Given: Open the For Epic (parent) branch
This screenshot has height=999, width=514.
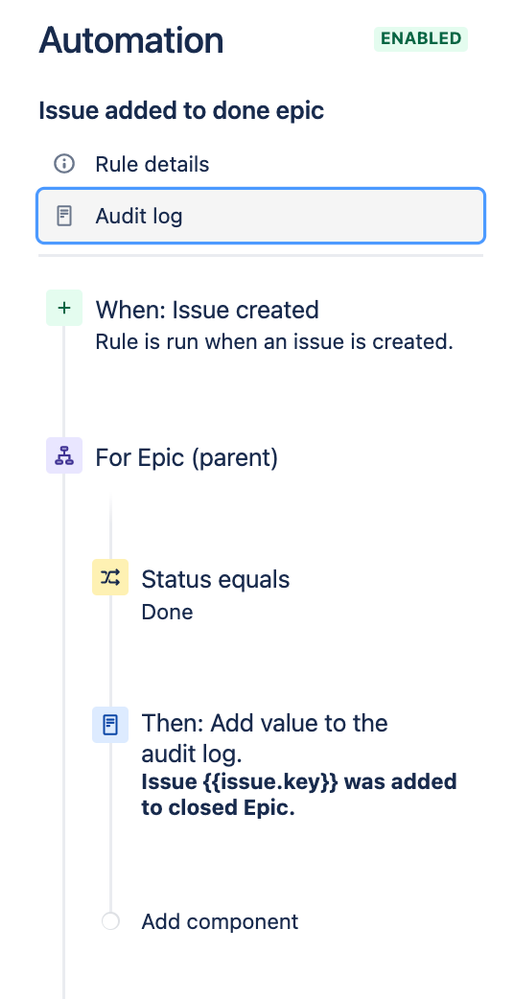Looking at the screenshot, I should 187,457.
